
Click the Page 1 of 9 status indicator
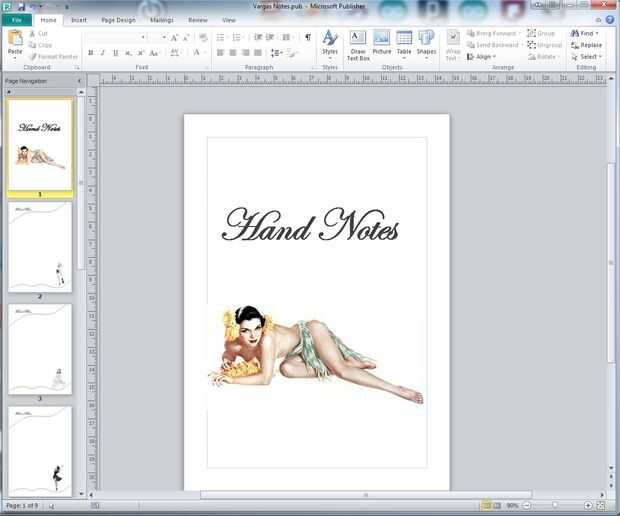pos(22,505)
